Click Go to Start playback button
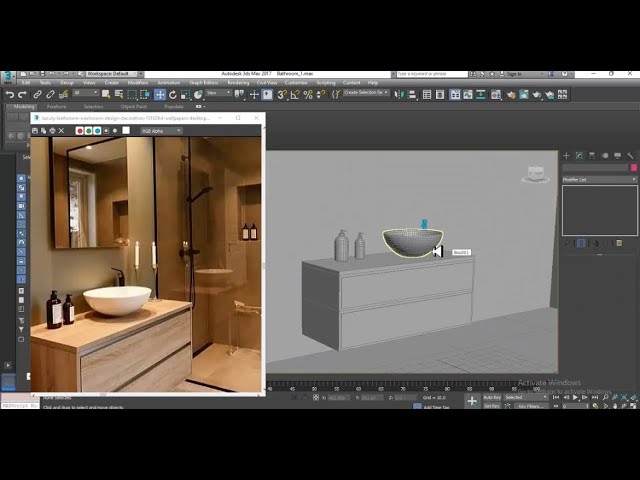 click(x=556, y=397)
